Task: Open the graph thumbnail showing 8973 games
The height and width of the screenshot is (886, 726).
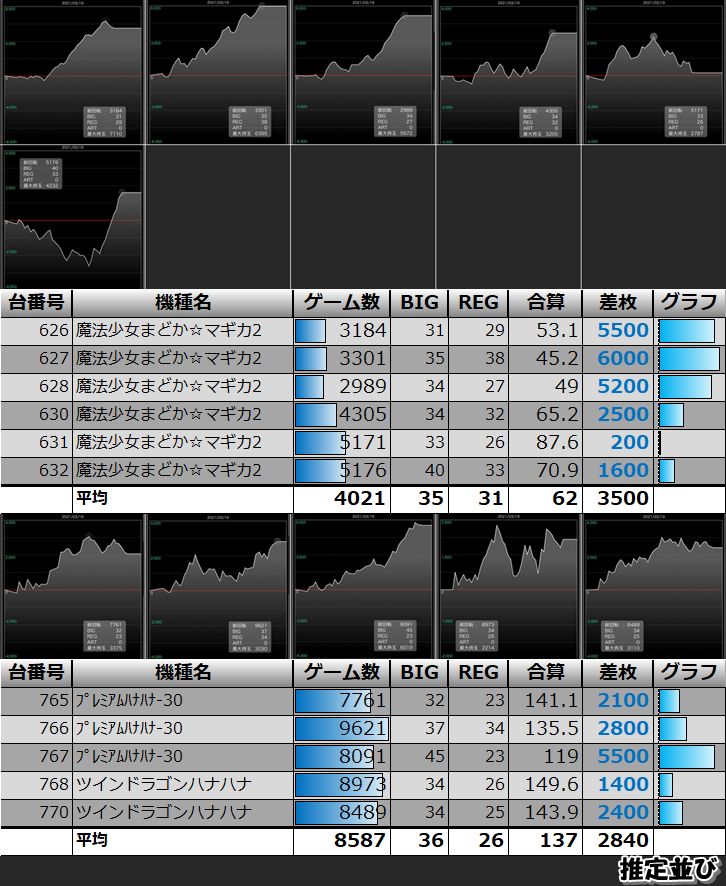Action: [x=508, y=587]
